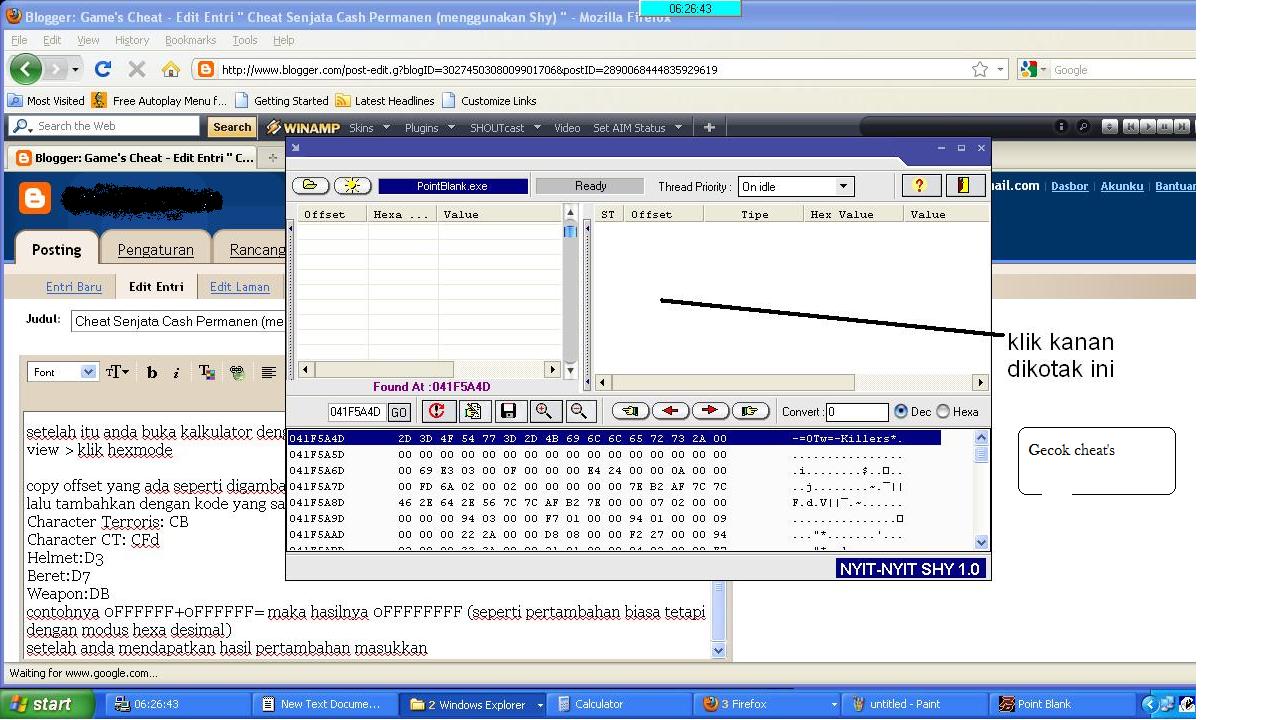Click the sun-shaped process icon in SHY
Image resolution: width=1280 pixels, height=720 pixels.
(x=352, y=185)
